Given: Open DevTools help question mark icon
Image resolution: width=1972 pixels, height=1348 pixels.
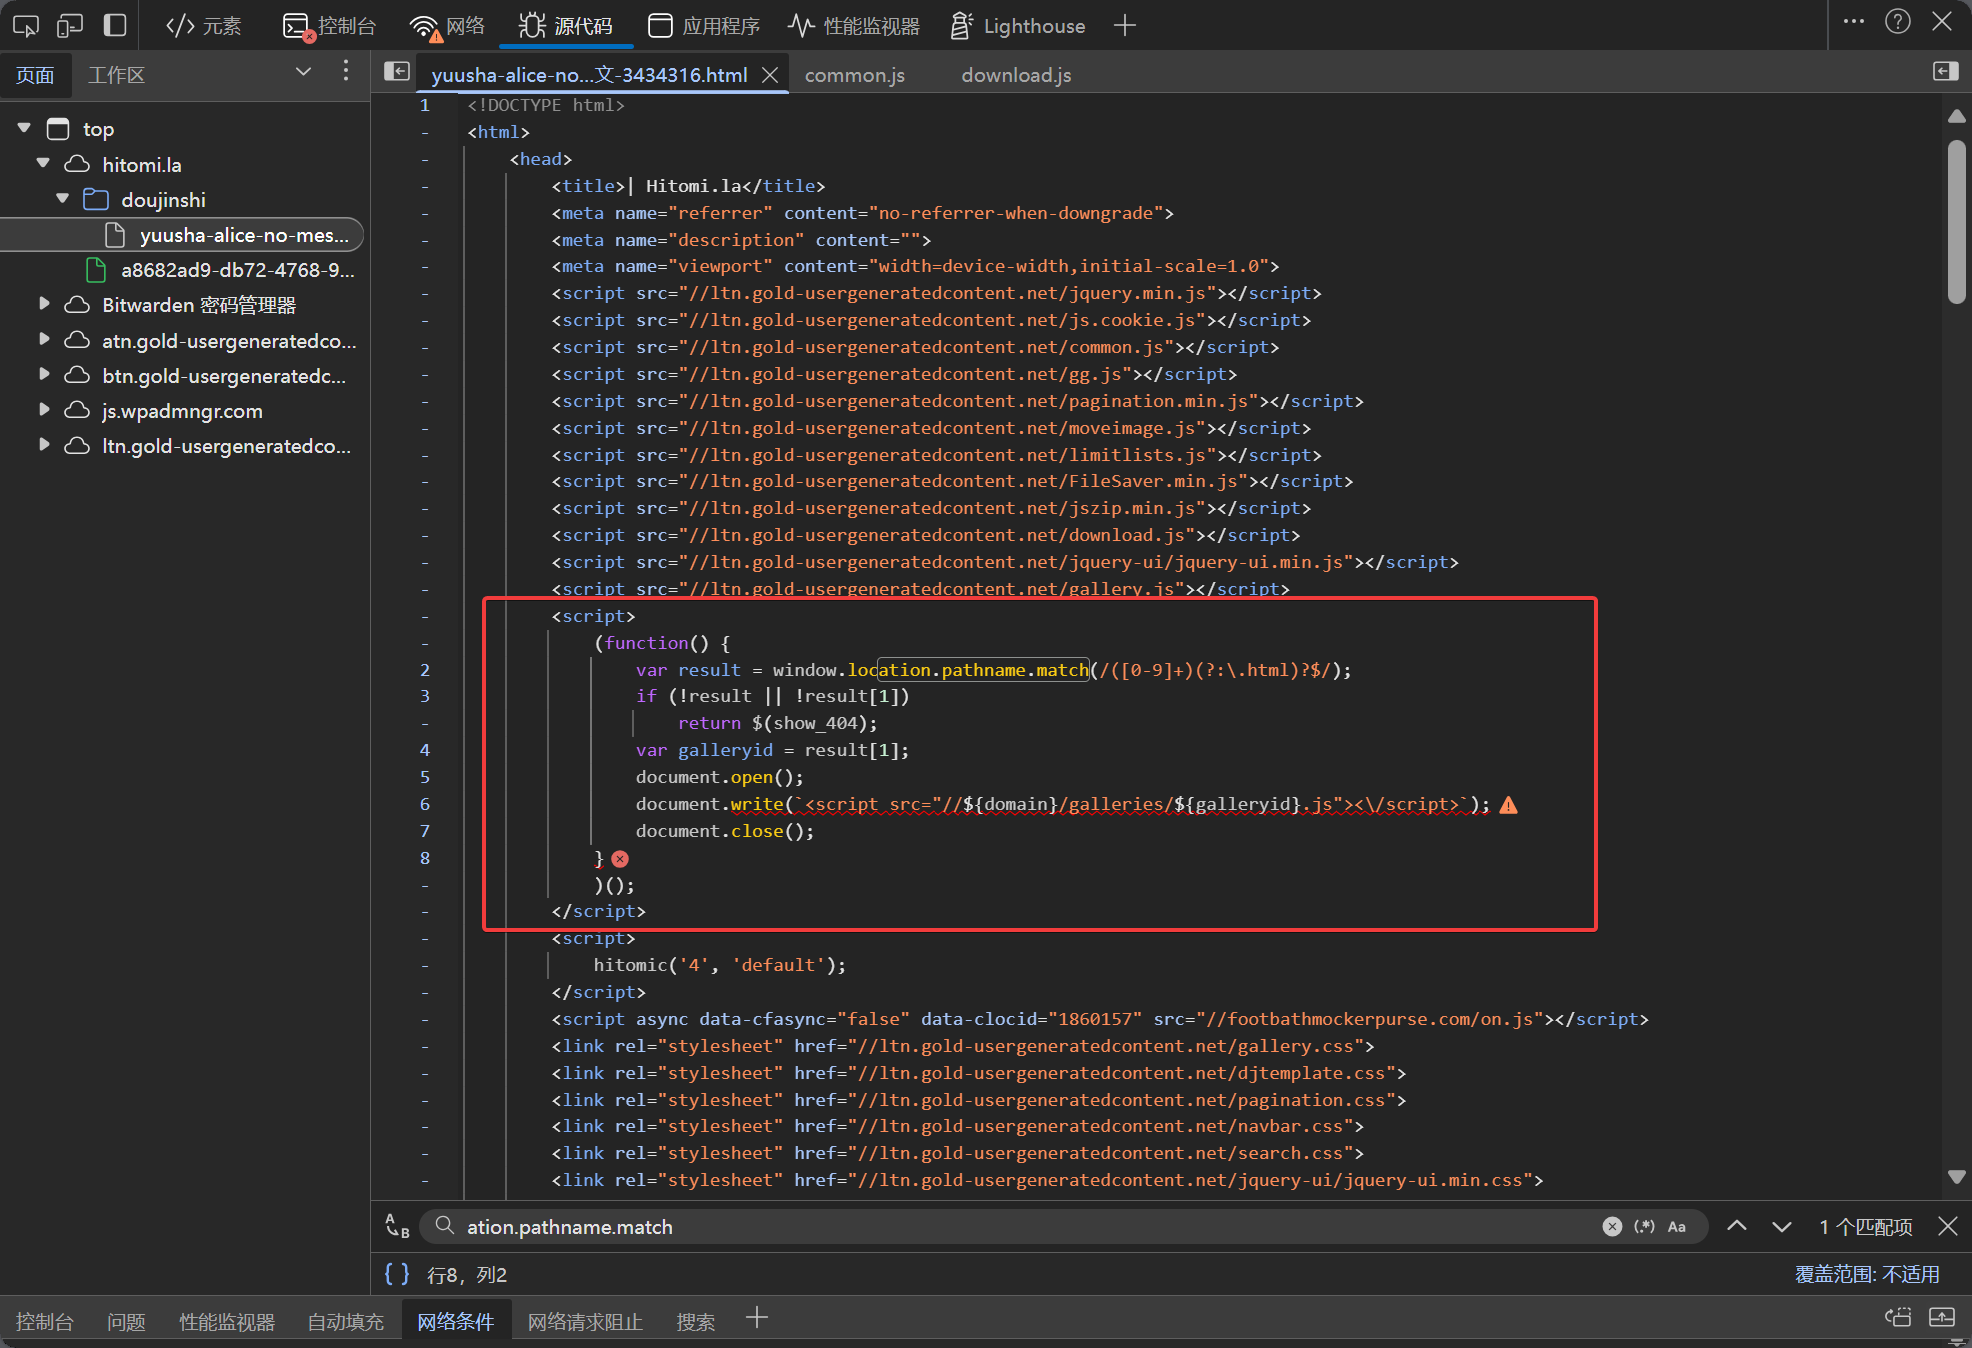Looking at the screenshot, I should tap(1898, 21).
